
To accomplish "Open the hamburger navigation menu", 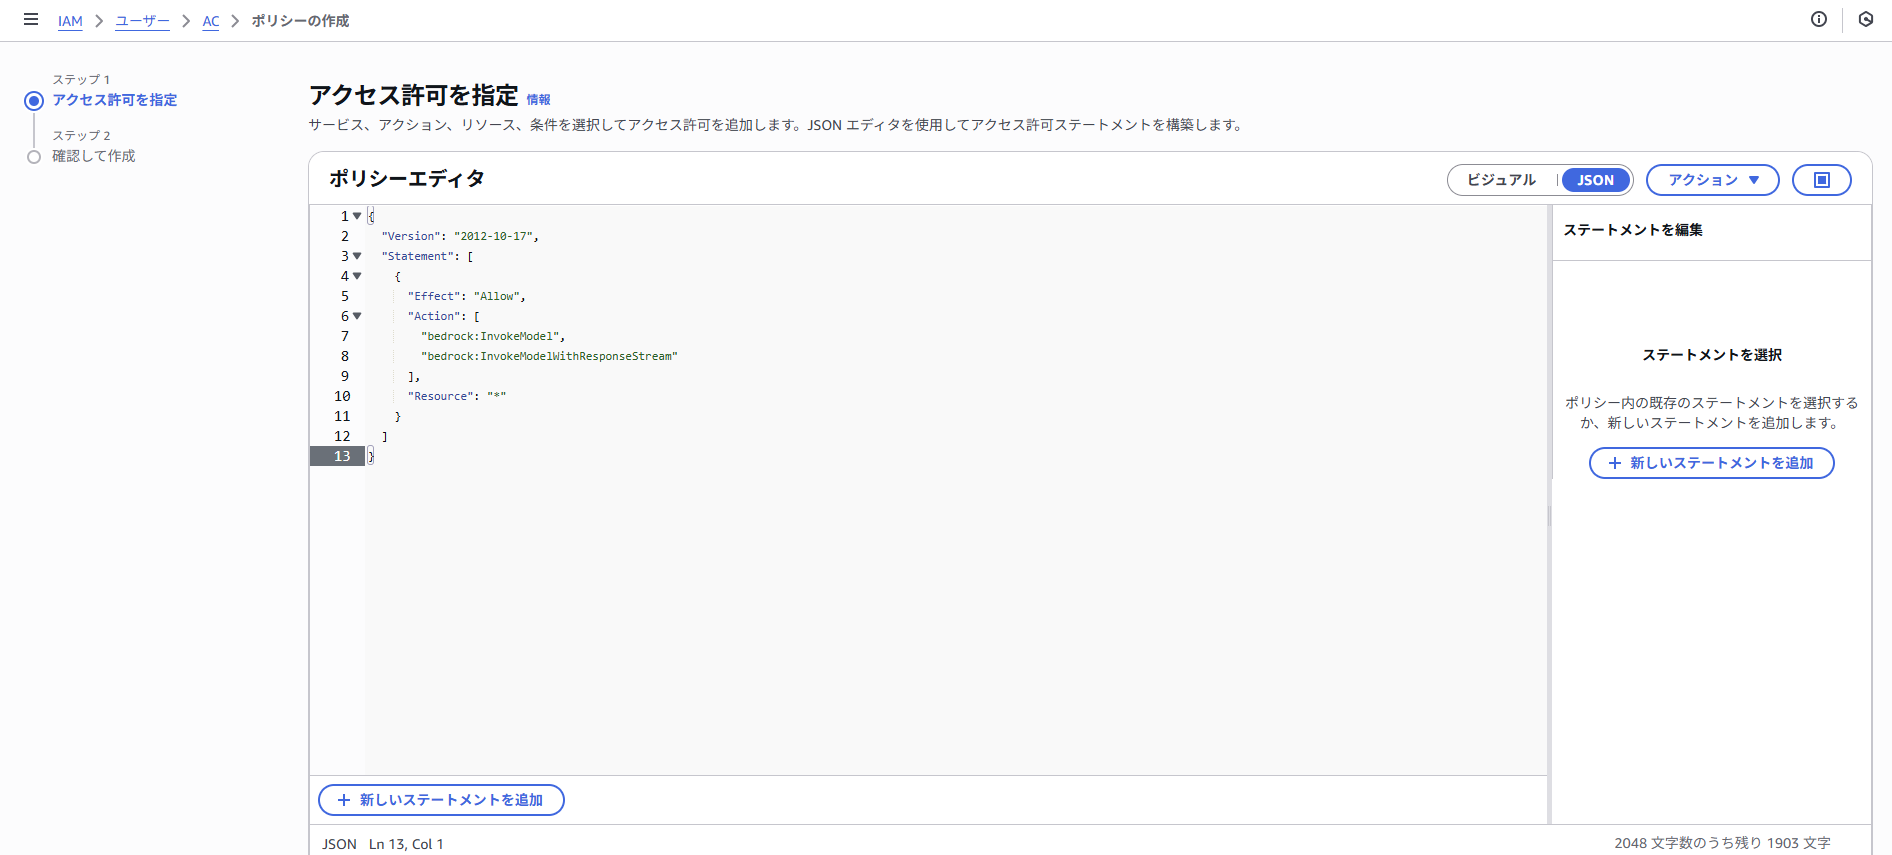I will point(31,20).
